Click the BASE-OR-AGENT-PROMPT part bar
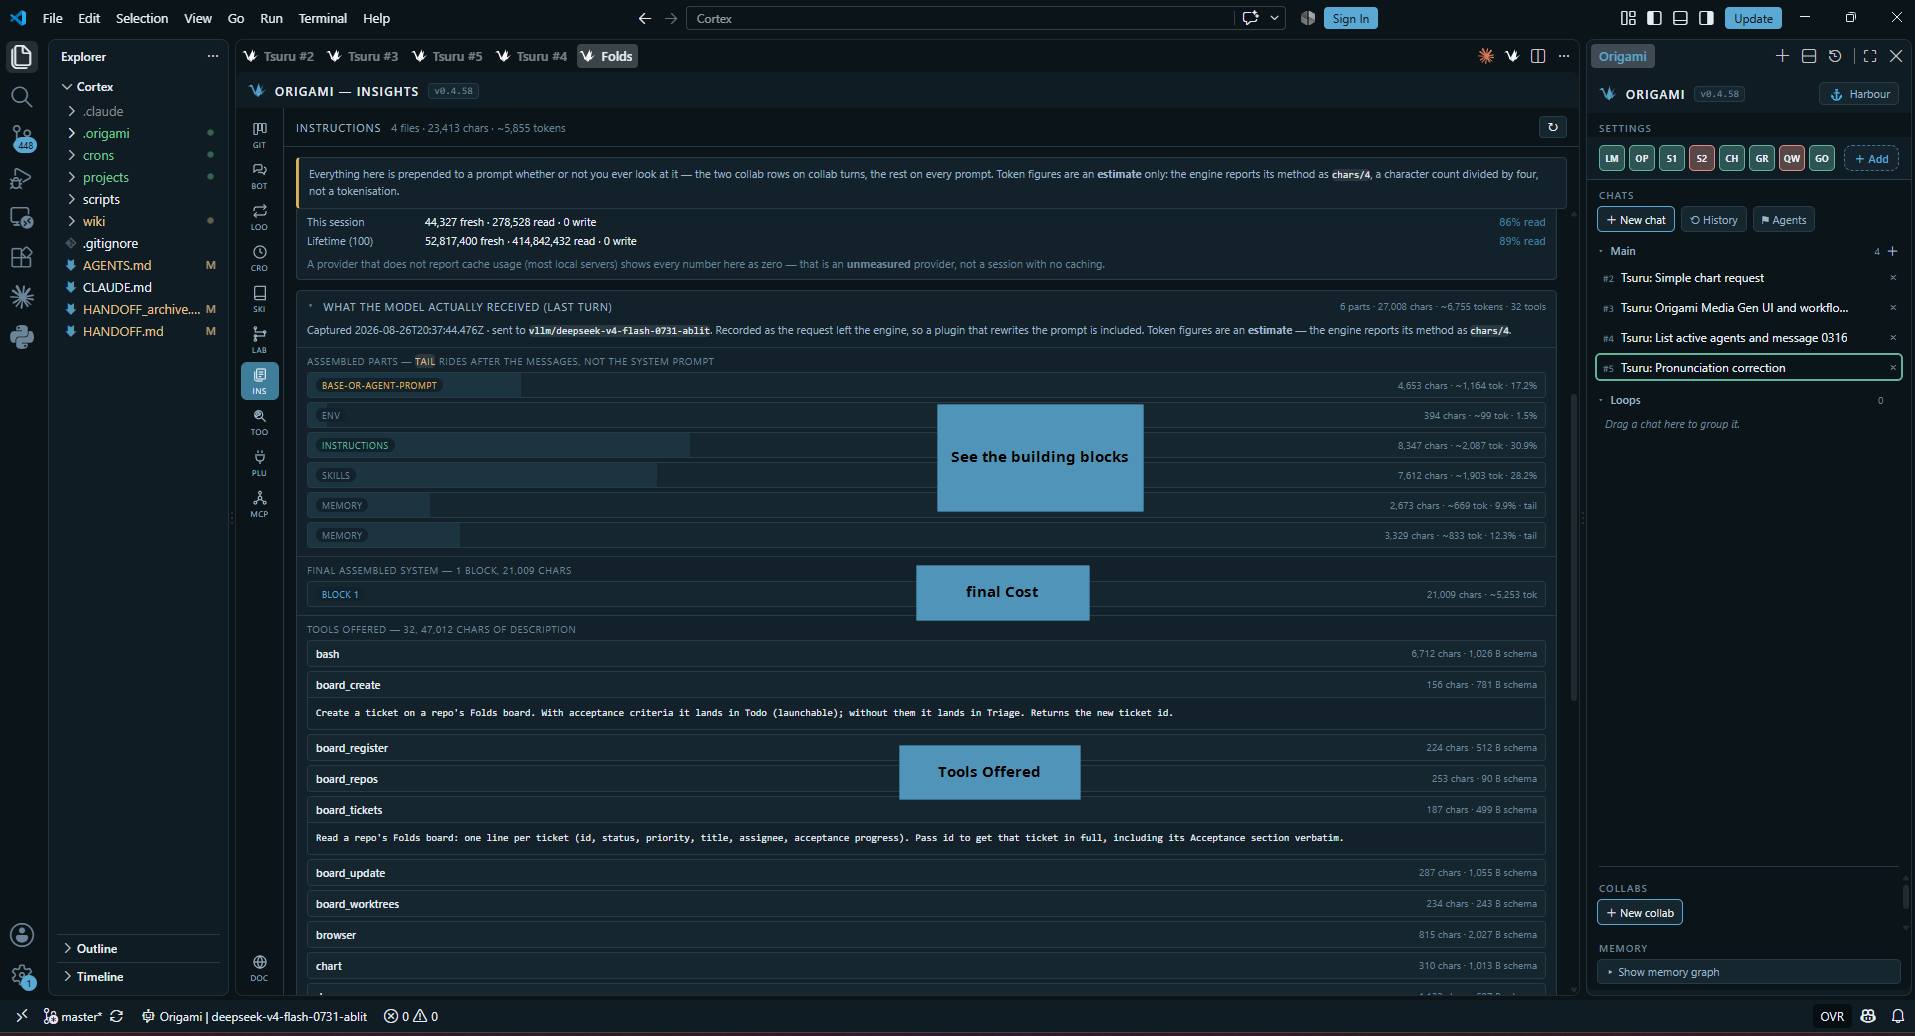The height and width of the screenshot is (1036, 1915). coord(926,385)
